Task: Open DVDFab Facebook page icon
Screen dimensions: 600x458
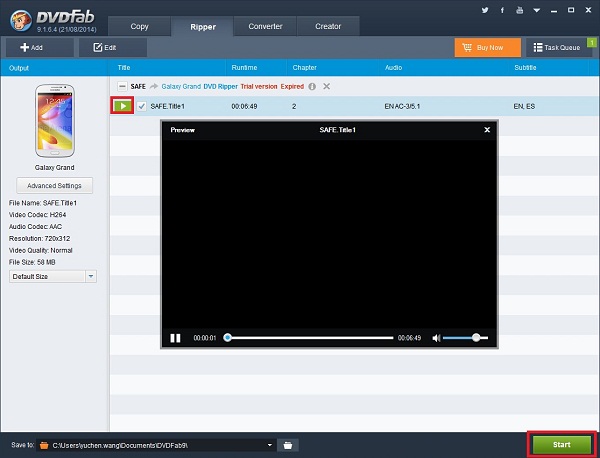Action: click(x=502, y=10)
